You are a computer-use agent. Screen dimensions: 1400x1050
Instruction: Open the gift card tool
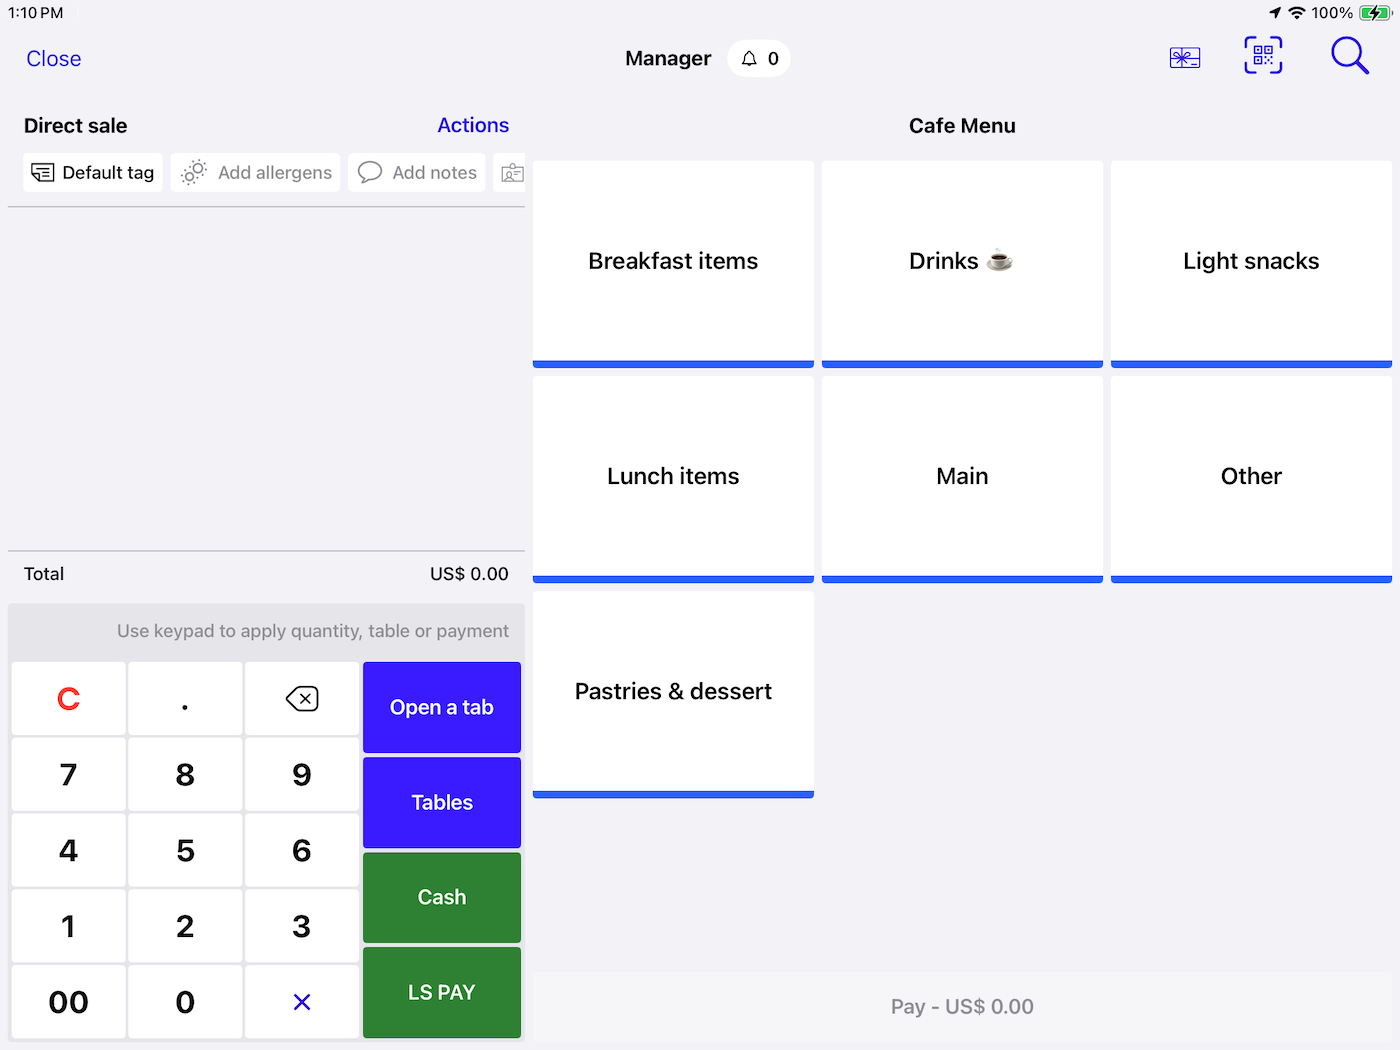pyautogui.click(x=1184, y=57)
